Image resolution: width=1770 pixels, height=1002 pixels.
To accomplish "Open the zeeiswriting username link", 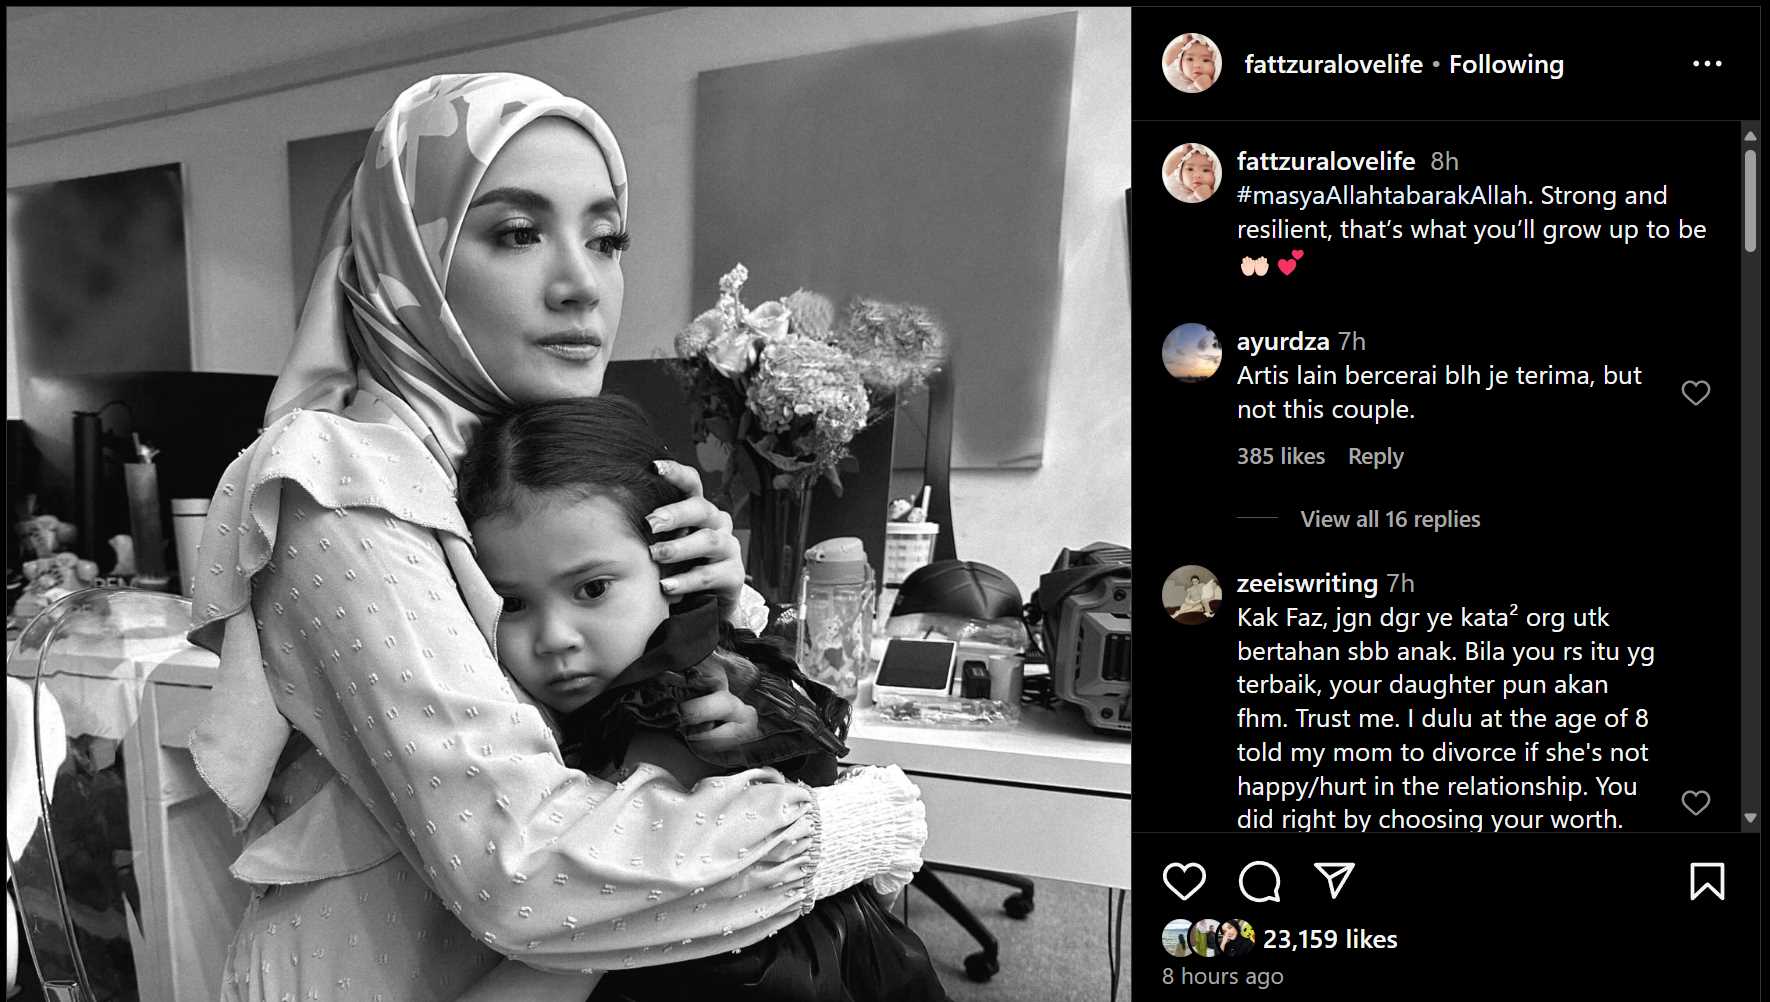I will pos(1307,583).
